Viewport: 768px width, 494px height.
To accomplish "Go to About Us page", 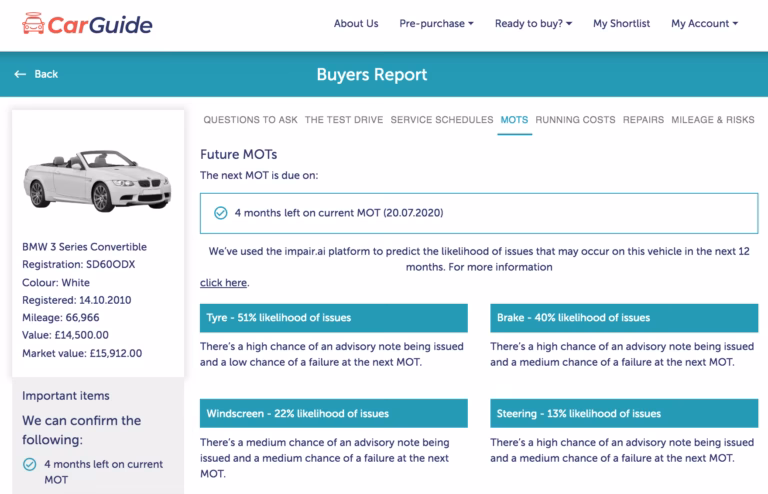I will 356,24.
